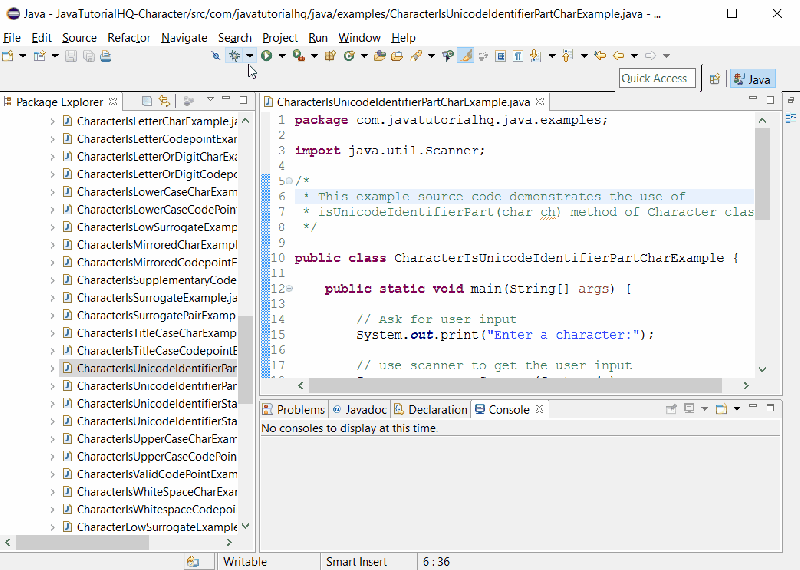Open the Debug configurations dropdown arrow

click(x=249, y=56)
